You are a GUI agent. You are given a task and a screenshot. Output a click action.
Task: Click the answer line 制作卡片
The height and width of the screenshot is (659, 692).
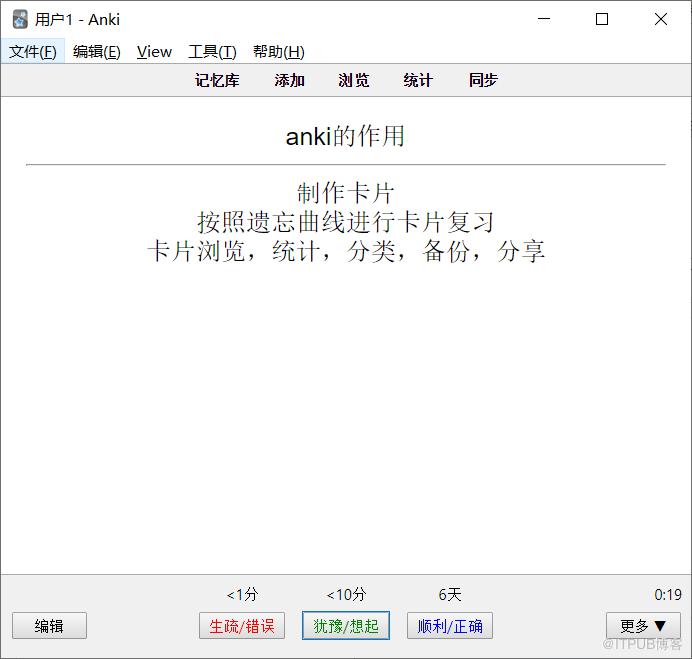click(346, 193)
